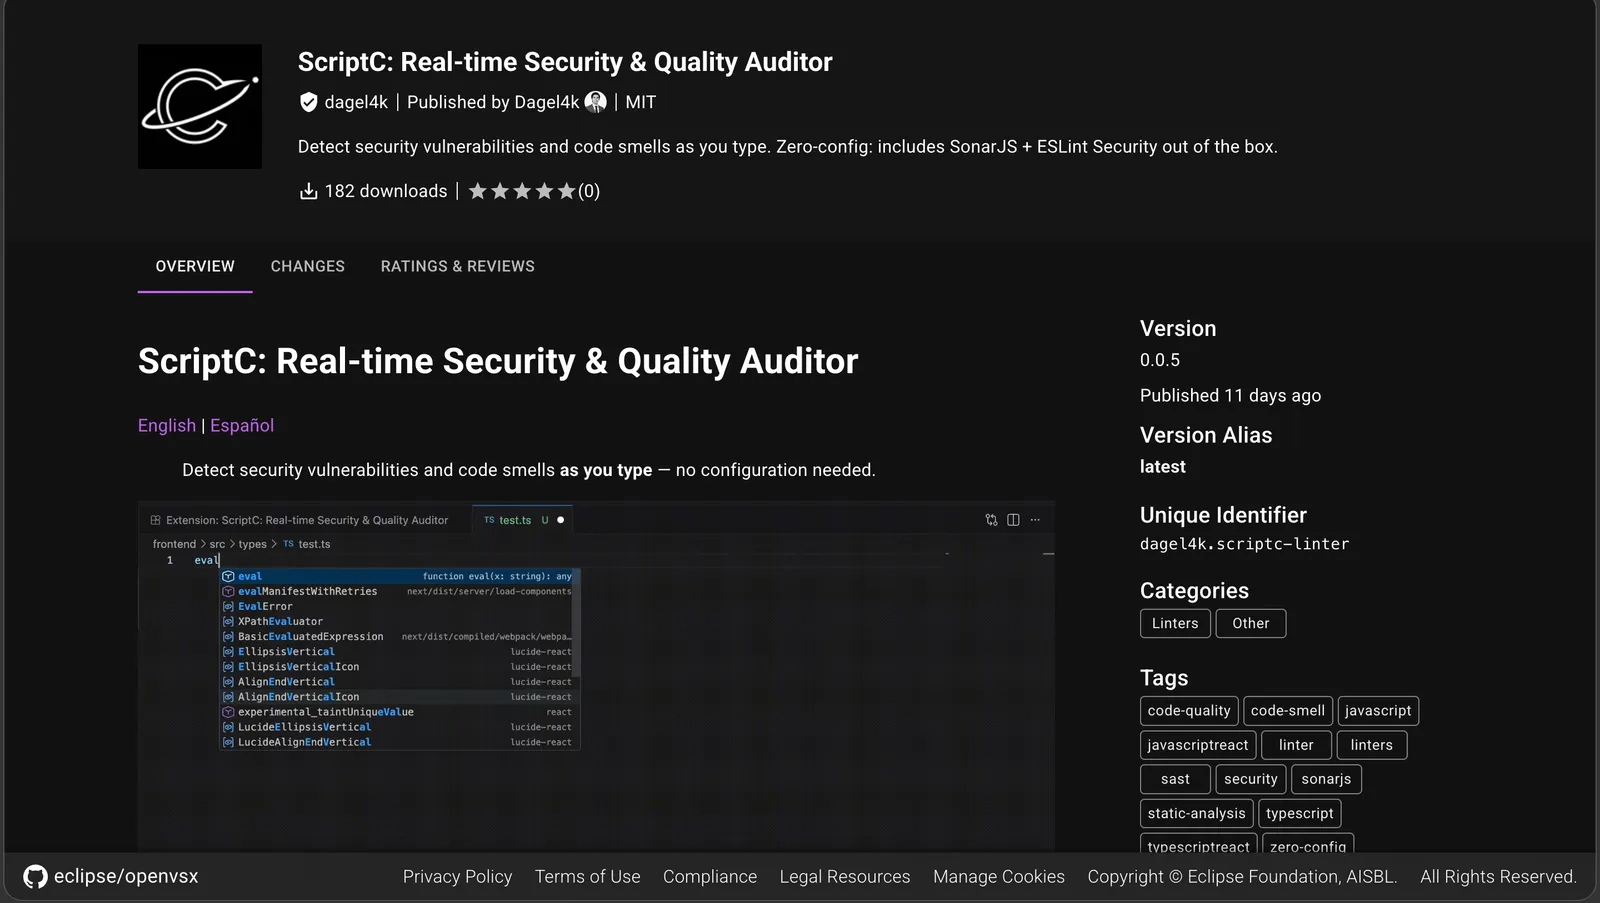Screen dimensions: 1600x903
Task: Open the Linters category
Action: coord(1175,623)
